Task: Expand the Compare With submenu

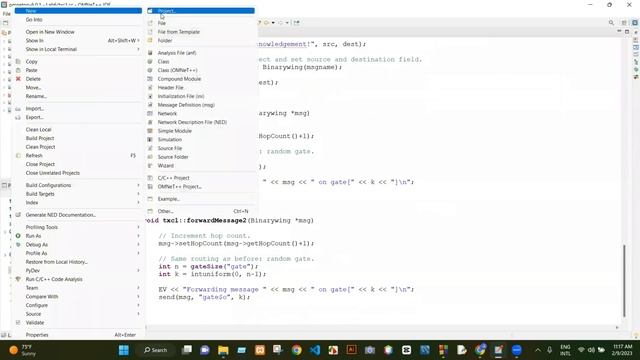Action: click(78, 297)
